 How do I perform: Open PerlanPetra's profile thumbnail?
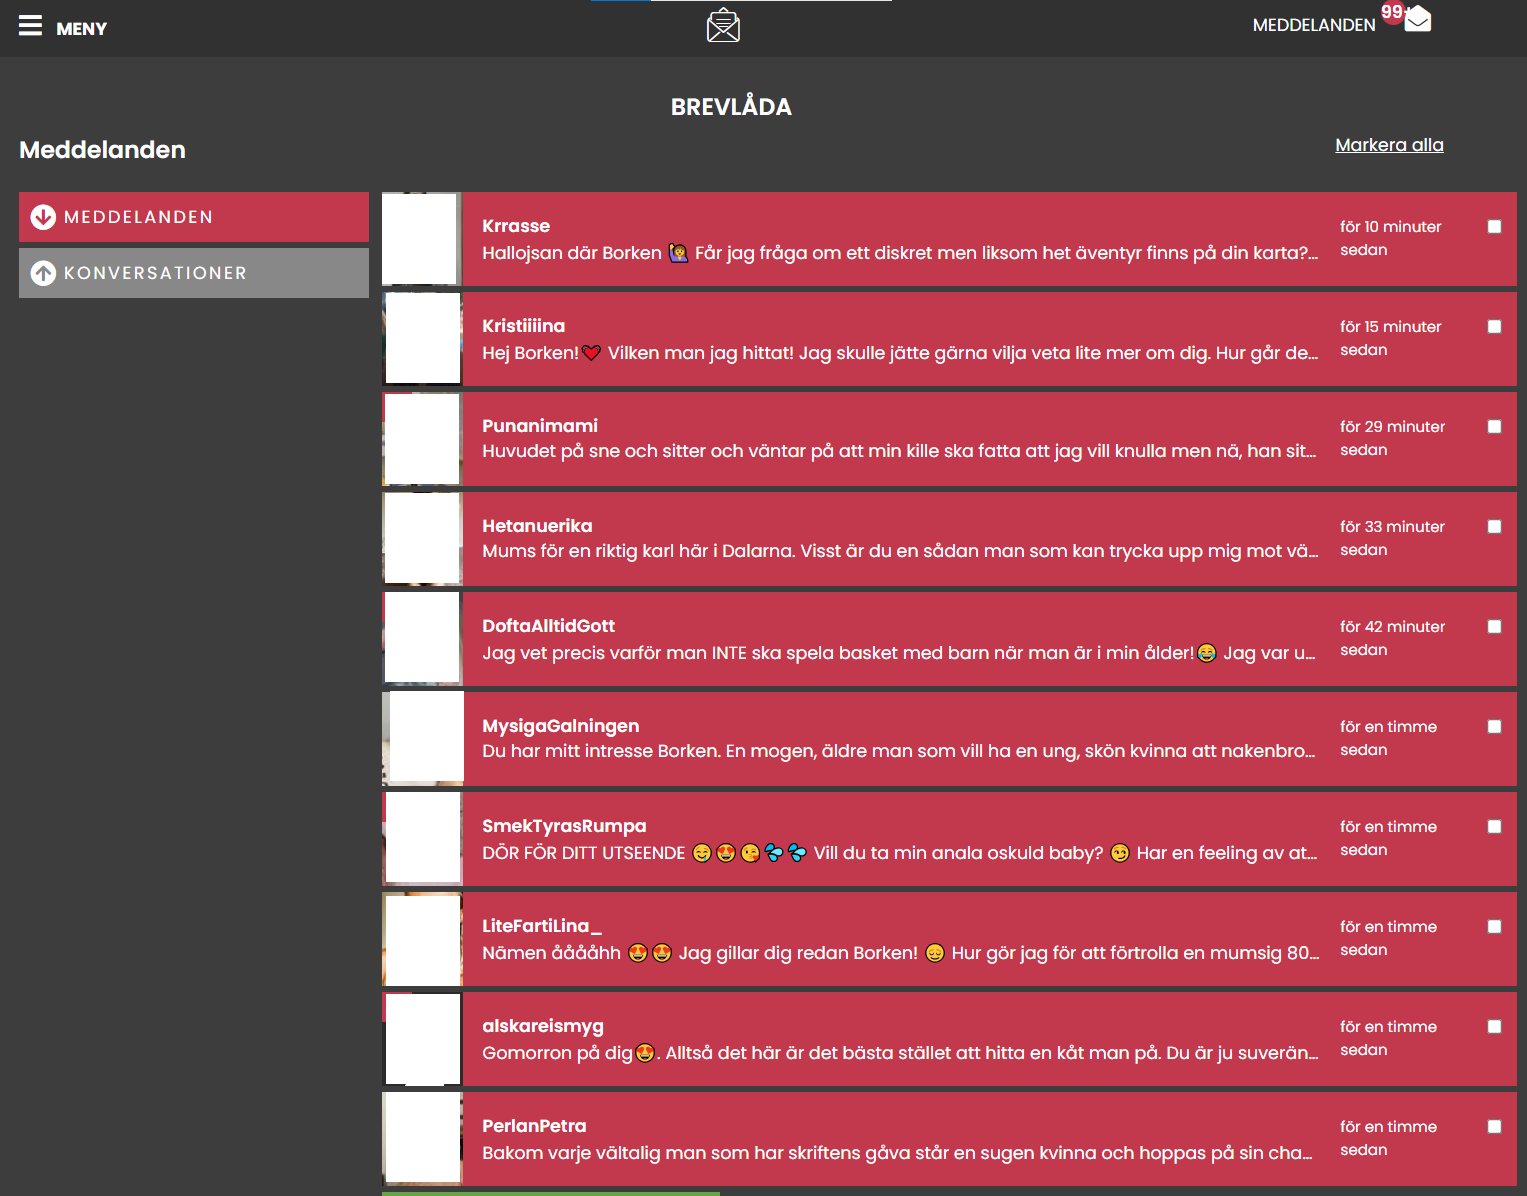click(422, 1139)
